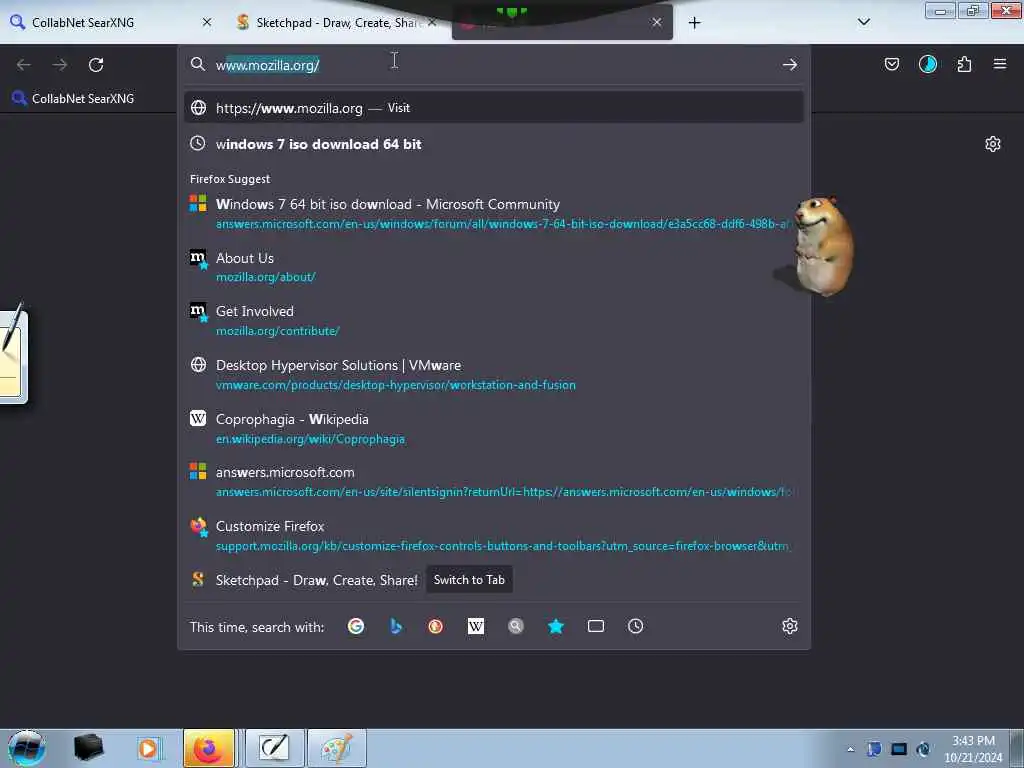Click the Go arrow in address bar
The width and height of the screenshot is (1024, 768).
pos(790,65)
